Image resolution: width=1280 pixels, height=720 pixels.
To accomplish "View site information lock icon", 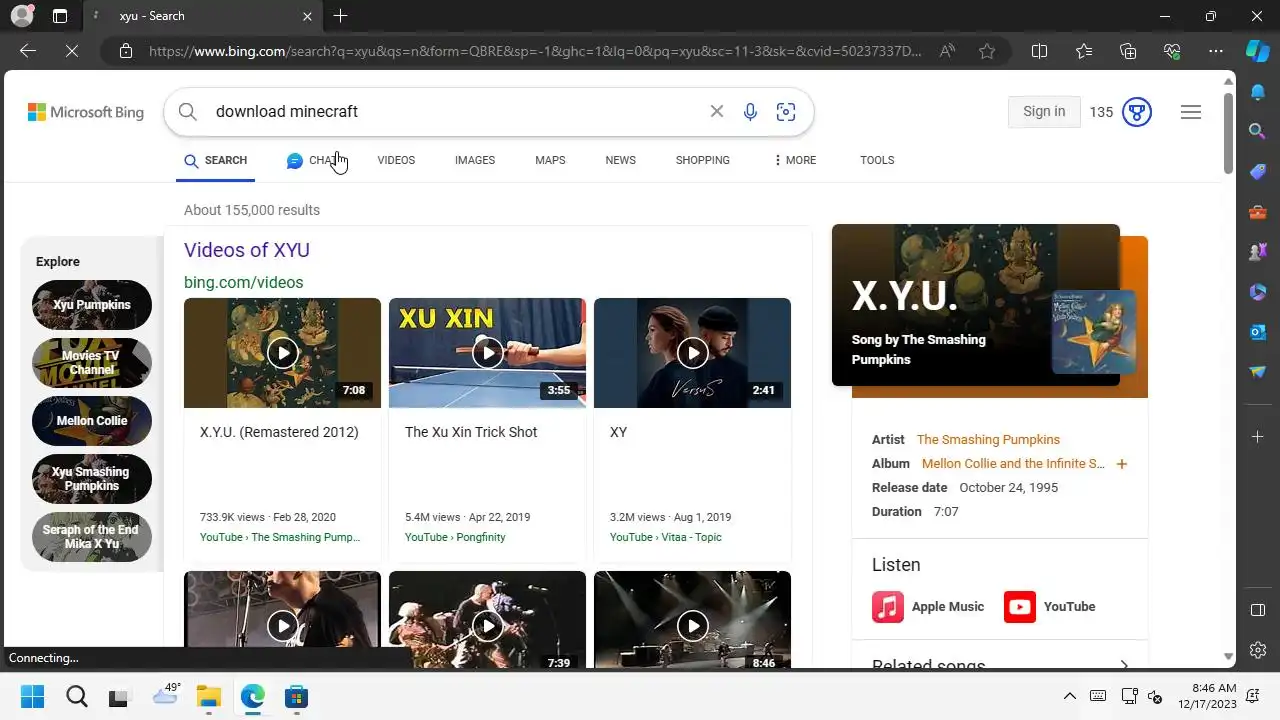I will 126,51.
